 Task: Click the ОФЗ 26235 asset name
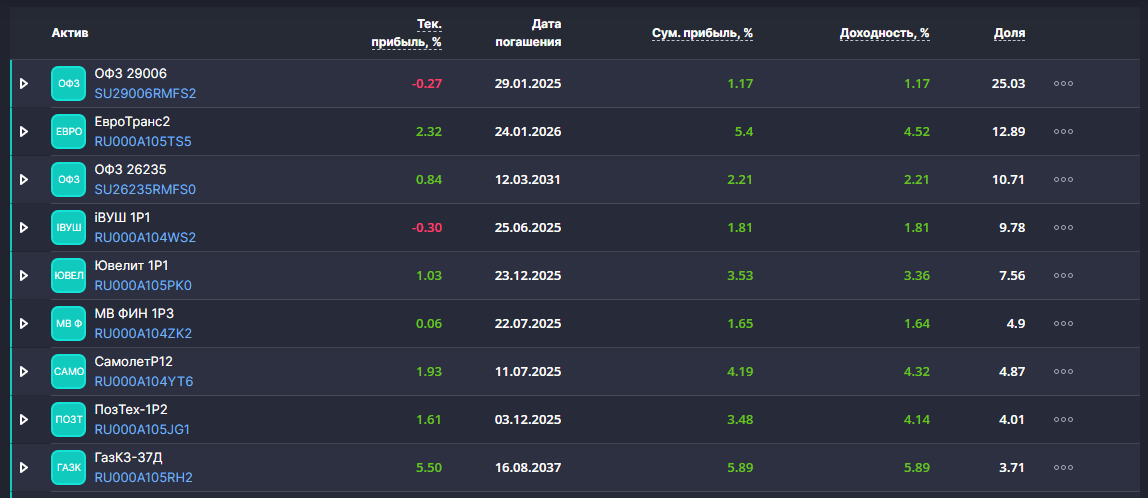point(131,169)
